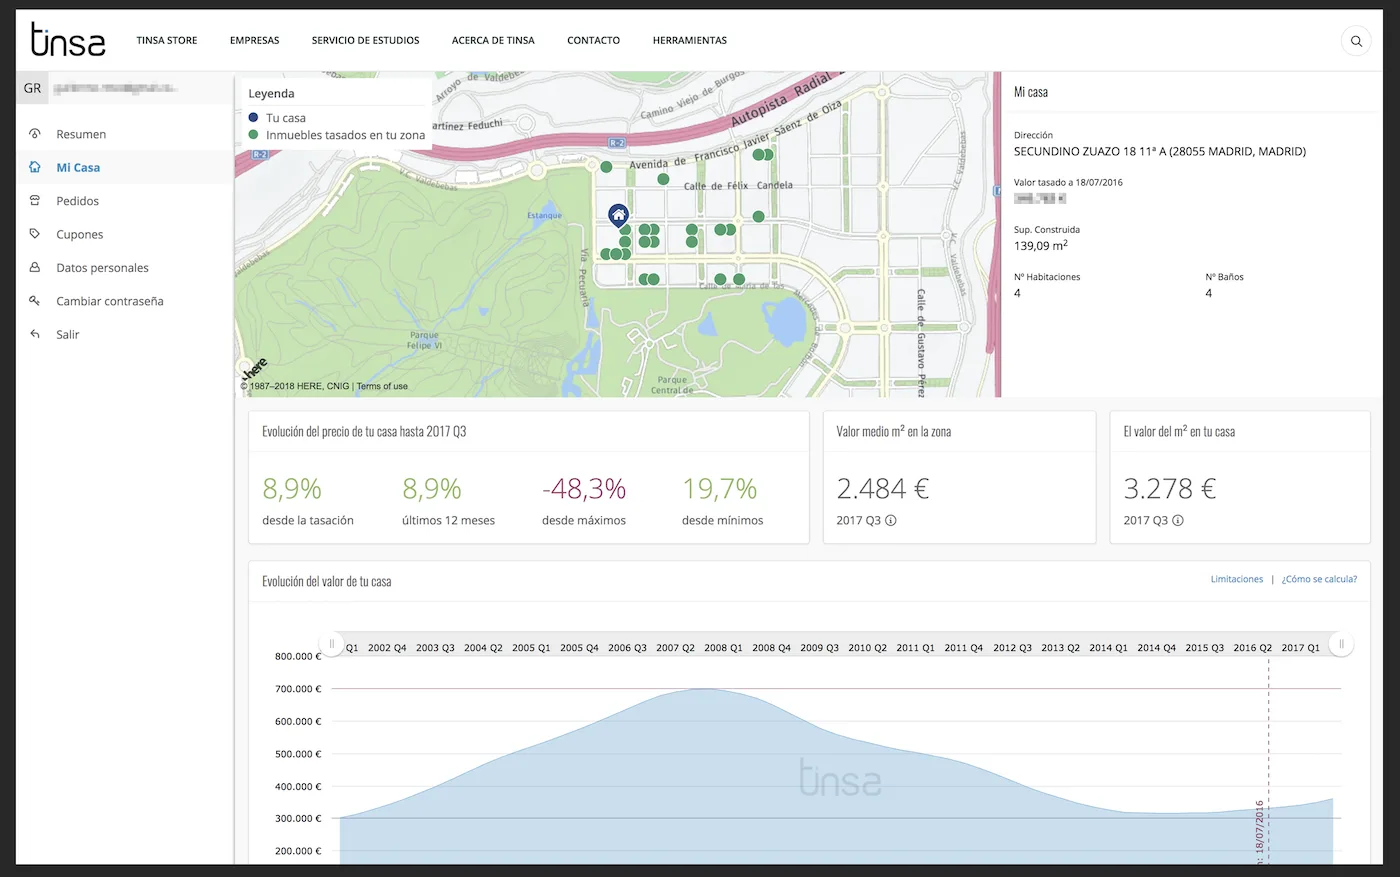Click the address SECUNDINO ZUAZO 18 text
Image resolution: width=1400 pixels, height=877 pixels.
coord(1160,152)
